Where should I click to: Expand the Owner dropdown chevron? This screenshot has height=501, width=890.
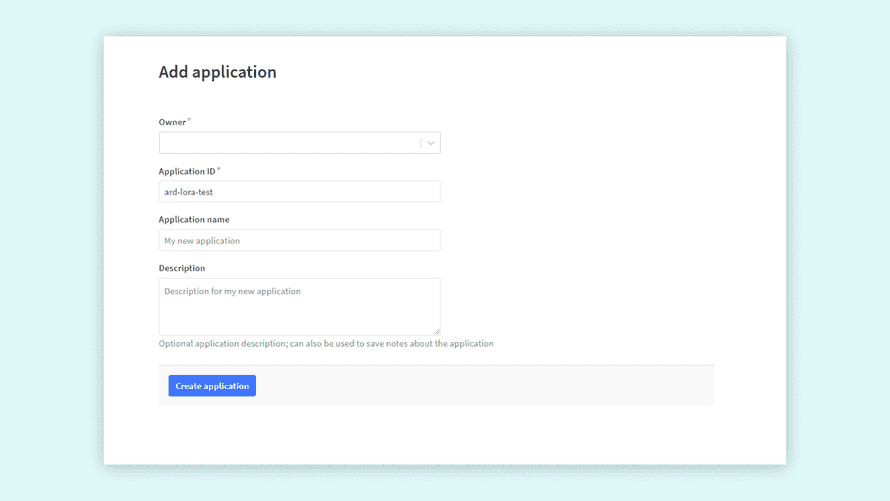click(x=430, y=143)
